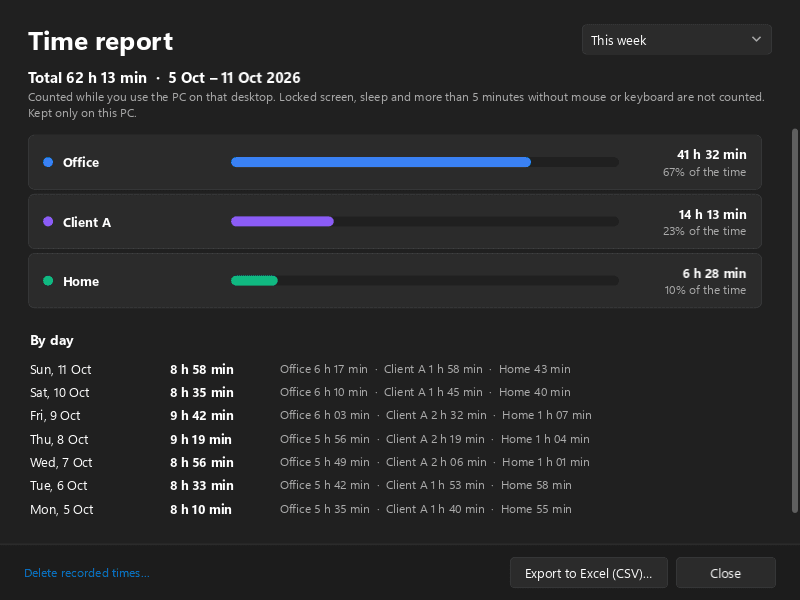Click the Client A time progress bar

pos(424,221)
